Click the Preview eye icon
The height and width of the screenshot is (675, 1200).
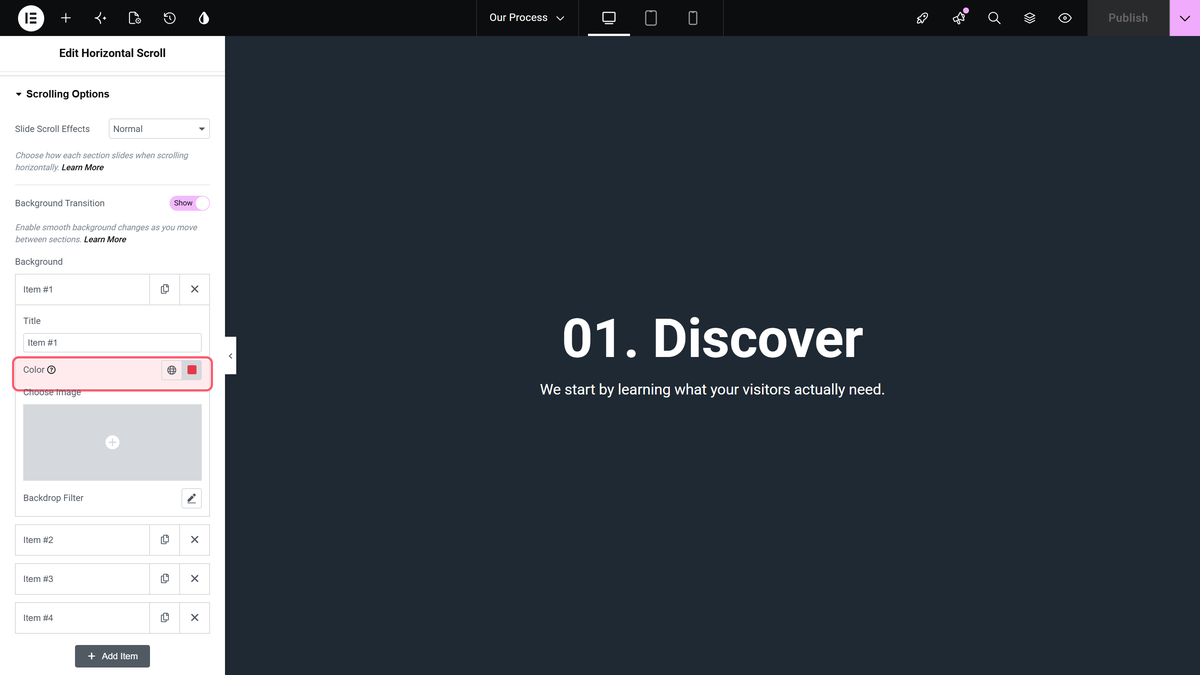(x=1065, y=18)
